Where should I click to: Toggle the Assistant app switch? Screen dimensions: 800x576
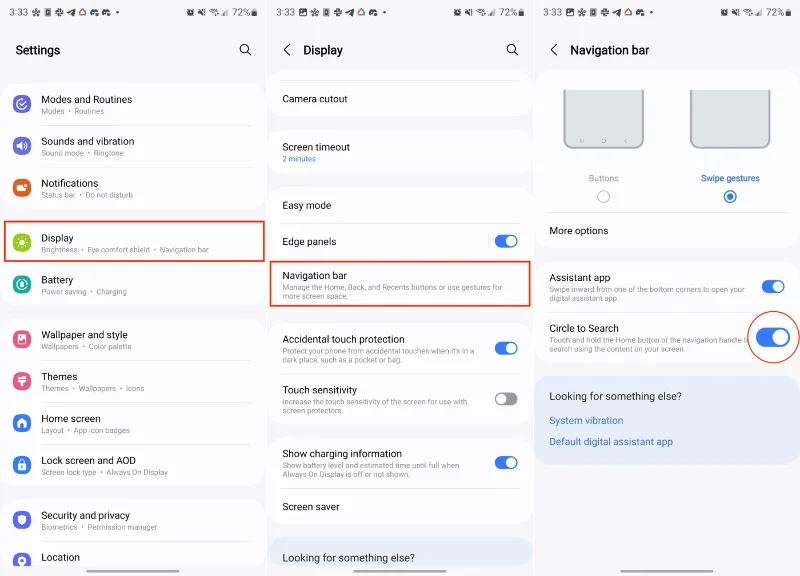pos(773,287)
